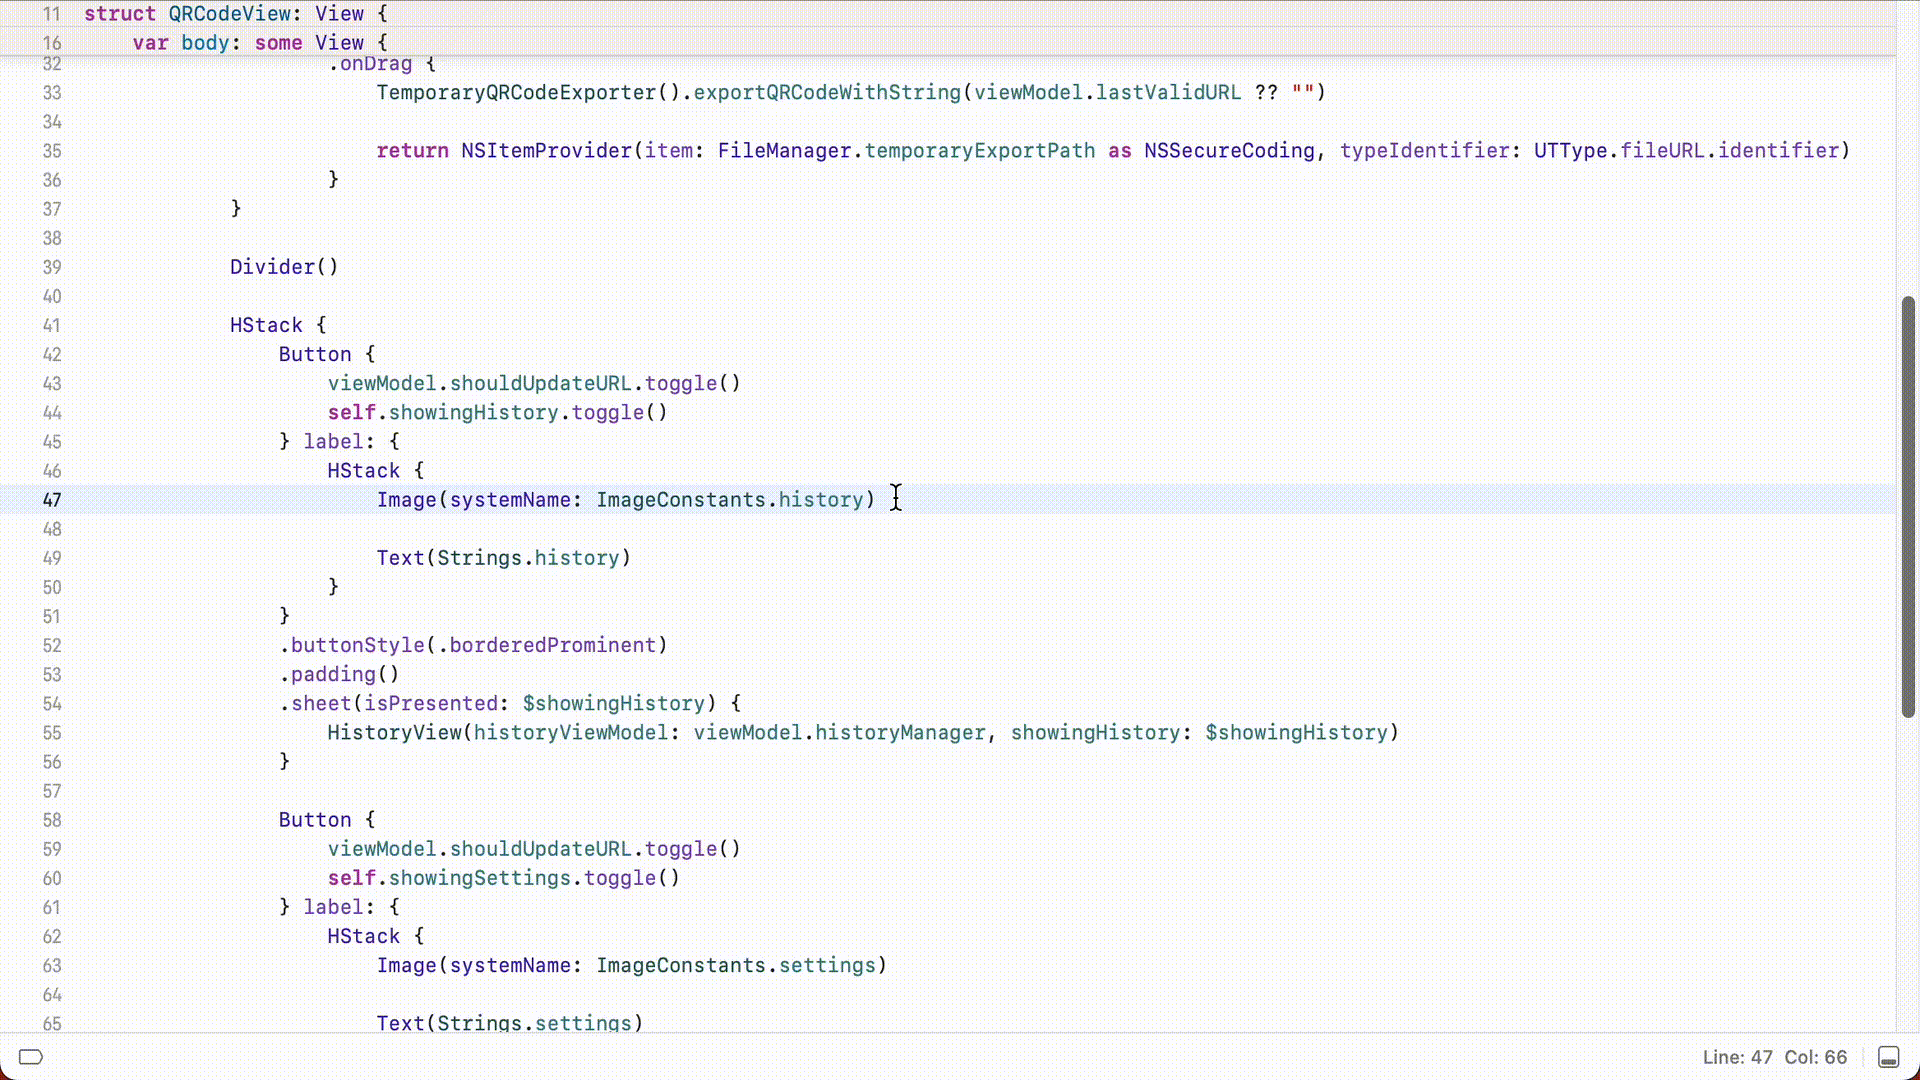Click HStack on line 46

[363, 470]
